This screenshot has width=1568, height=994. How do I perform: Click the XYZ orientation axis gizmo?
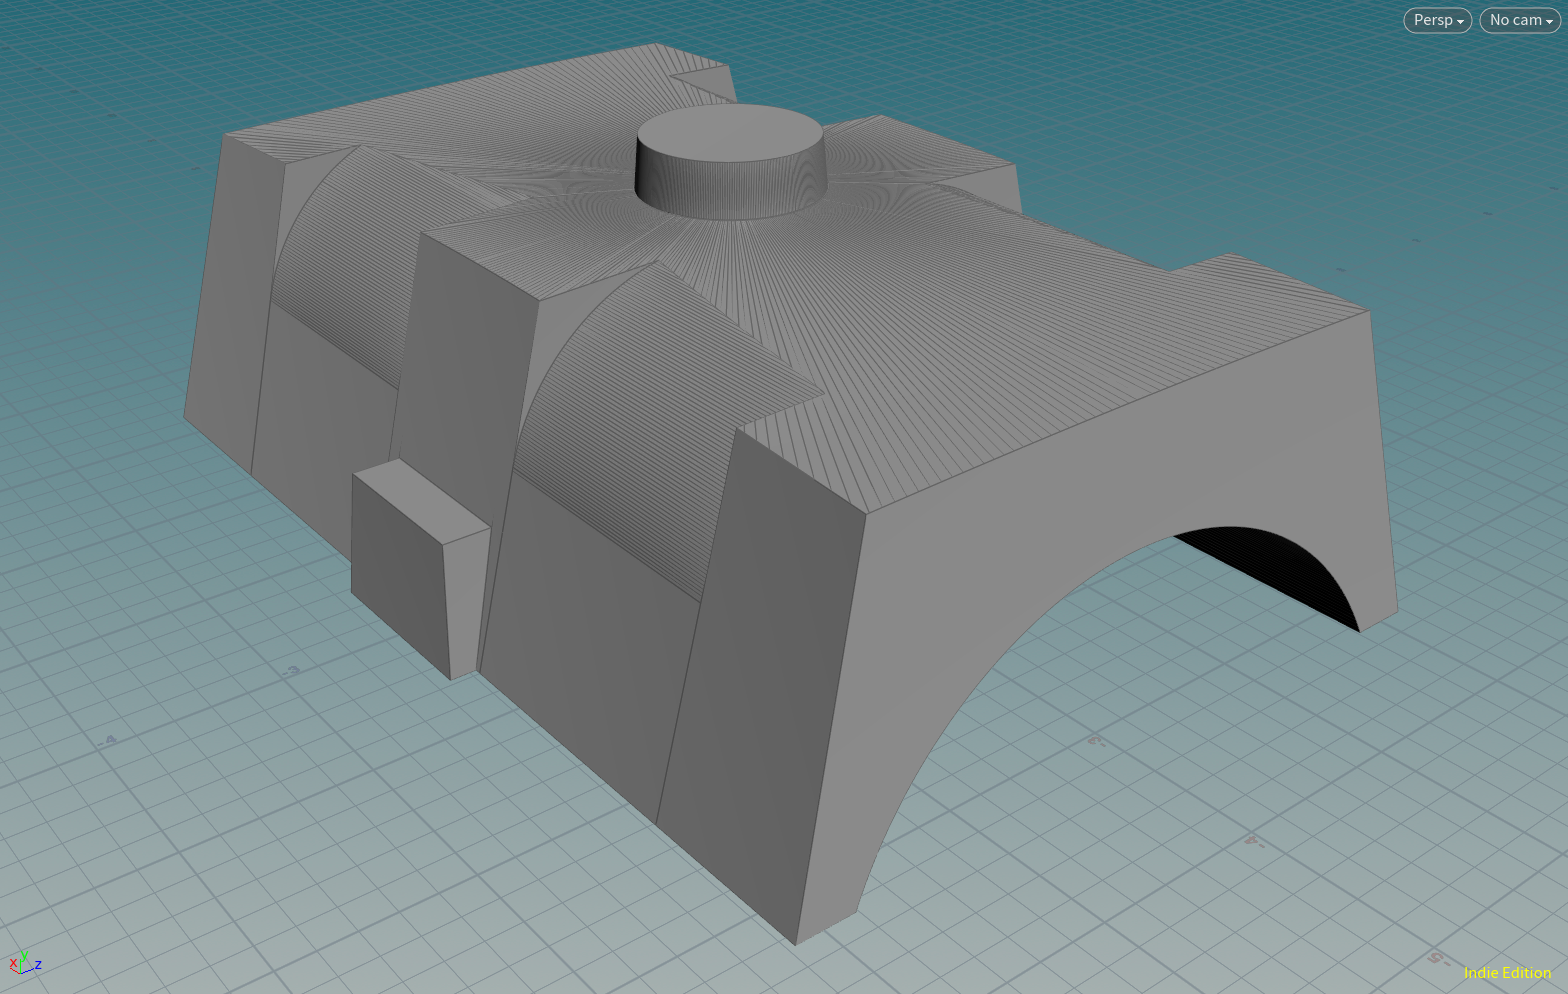pyautogui.click(x=24, y=964)
